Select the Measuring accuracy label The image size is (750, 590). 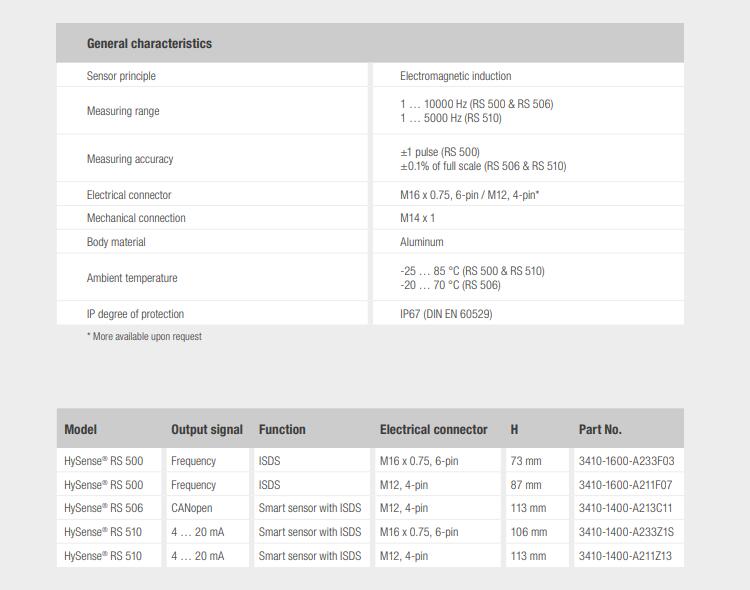point(130,159)
